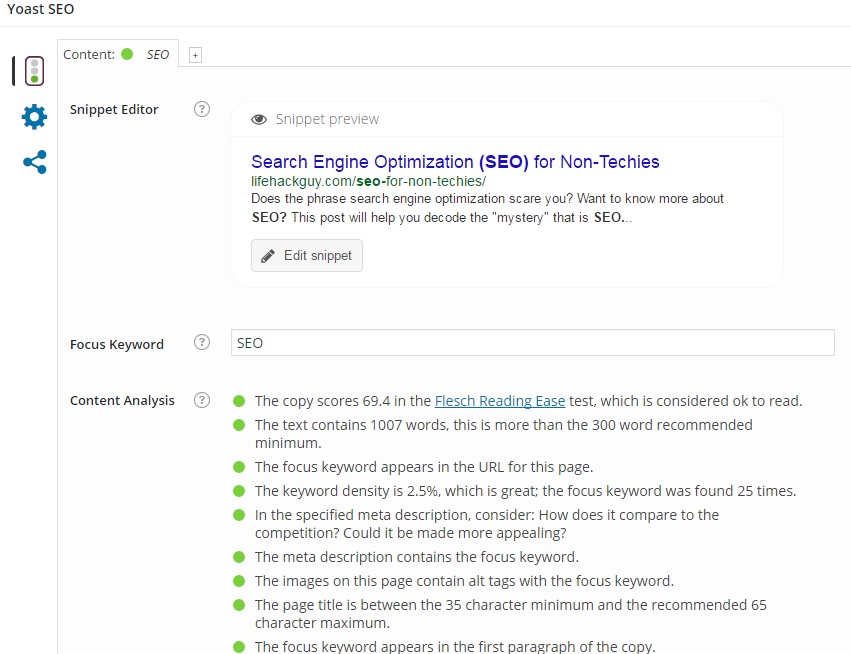This screenshot has height=654, width=851.
Task: Click the Snippet Editor label
Action: (x=114, y=110)
